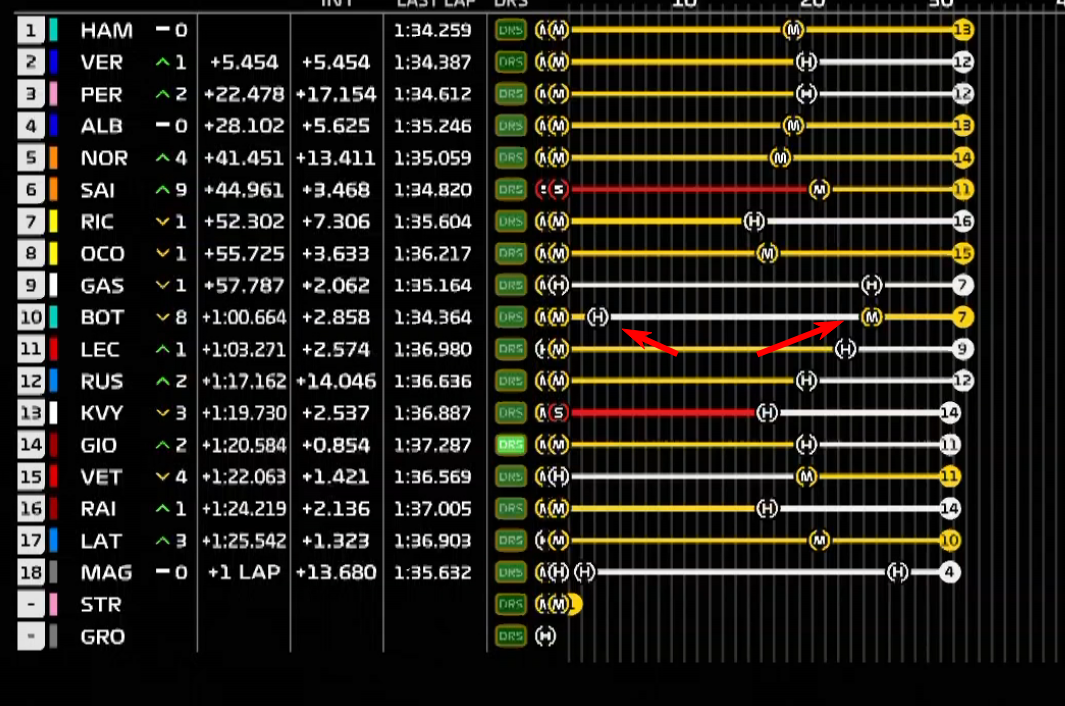Click KVY's hard tyre pit stop marker
The width and height of the screenshot is (1065, 706).
pos(767,412)
